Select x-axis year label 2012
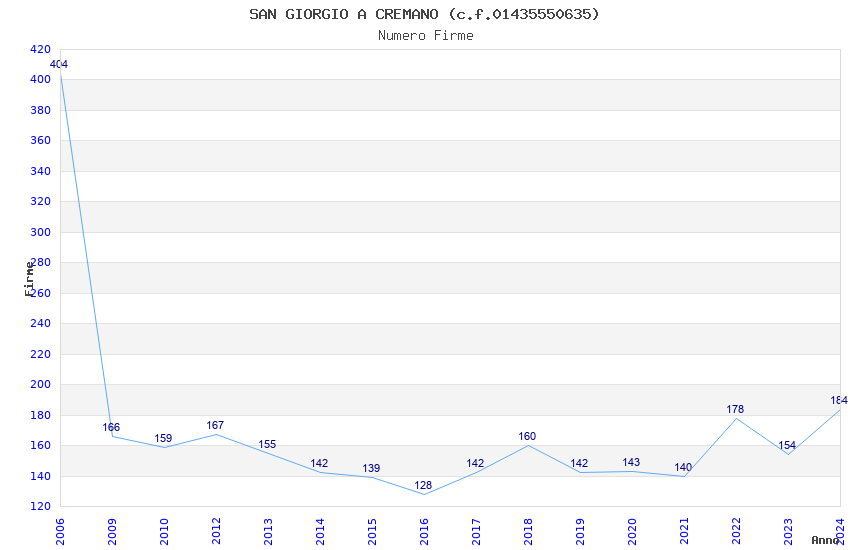This screenshot has height=550, width=850. click(x=216, y=532)
